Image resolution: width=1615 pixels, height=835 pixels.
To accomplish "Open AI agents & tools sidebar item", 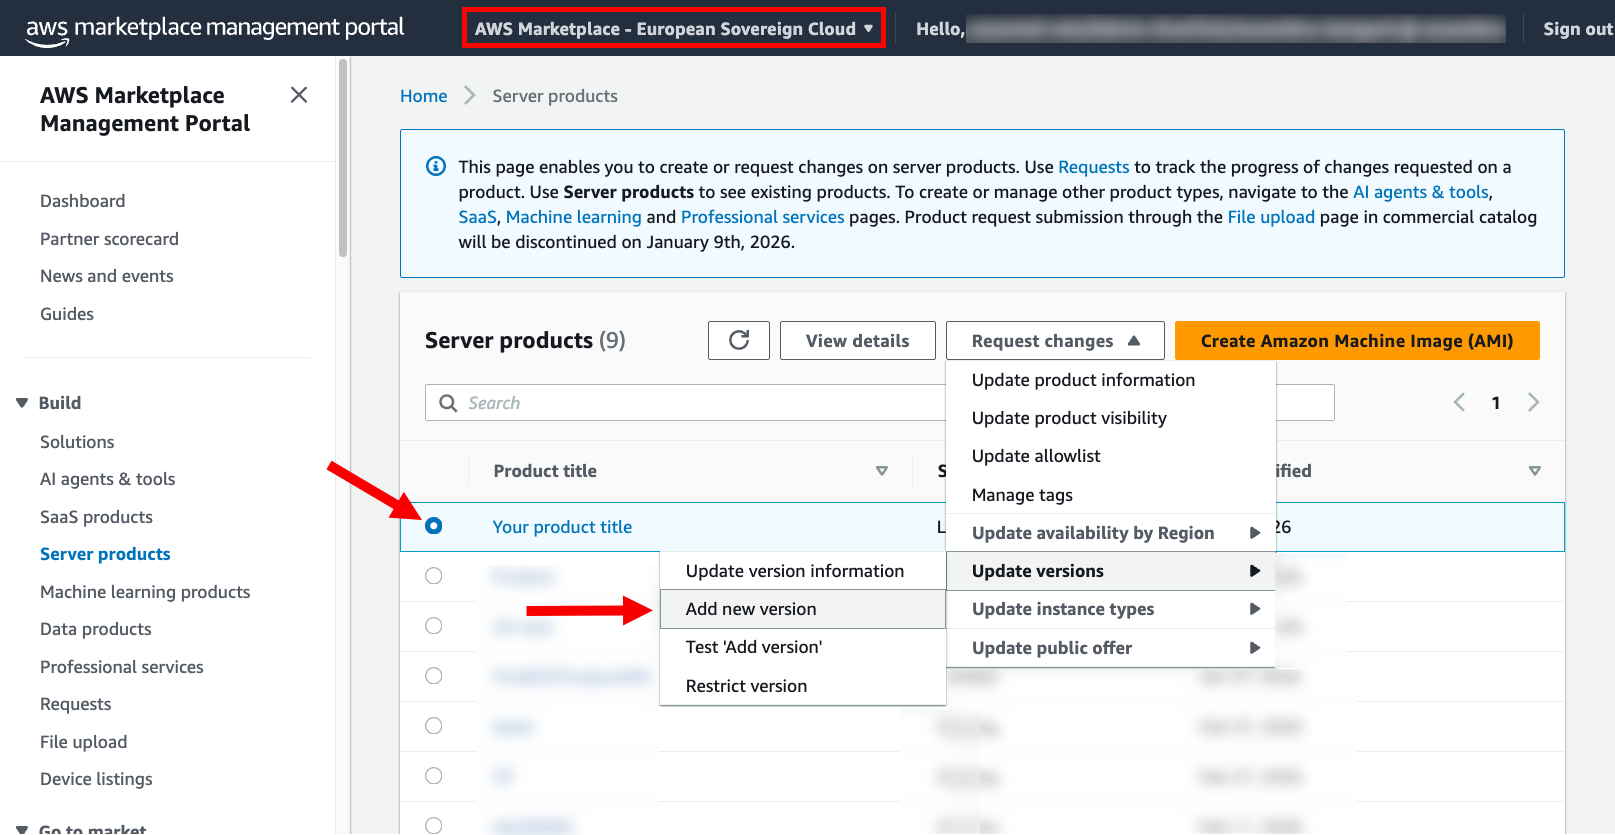I will (x=108, y=479).
